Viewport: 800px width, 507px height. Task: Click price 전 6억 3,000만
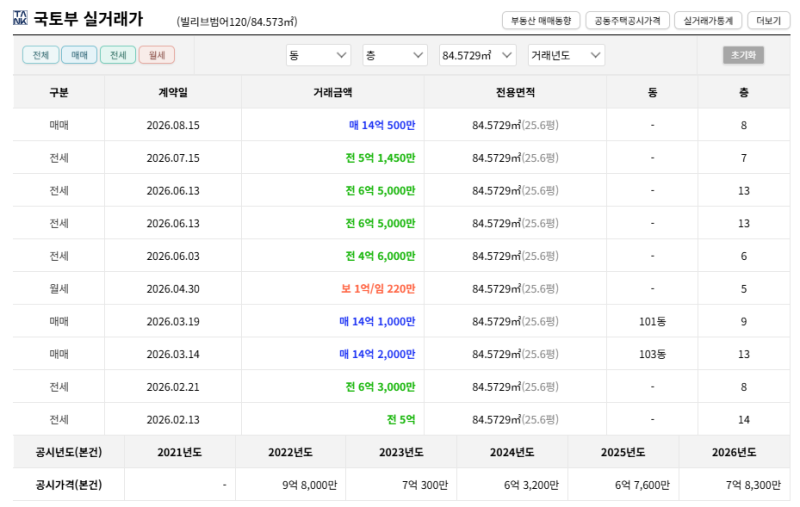pos(381,387)
